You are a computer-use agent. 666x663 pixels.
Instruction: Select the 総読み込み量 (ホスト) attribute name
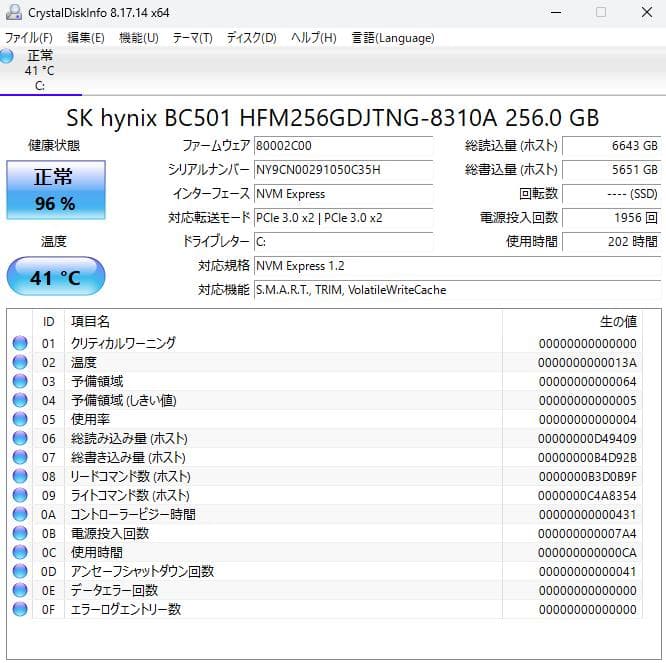pyautogui.click(x=129, y=438)
